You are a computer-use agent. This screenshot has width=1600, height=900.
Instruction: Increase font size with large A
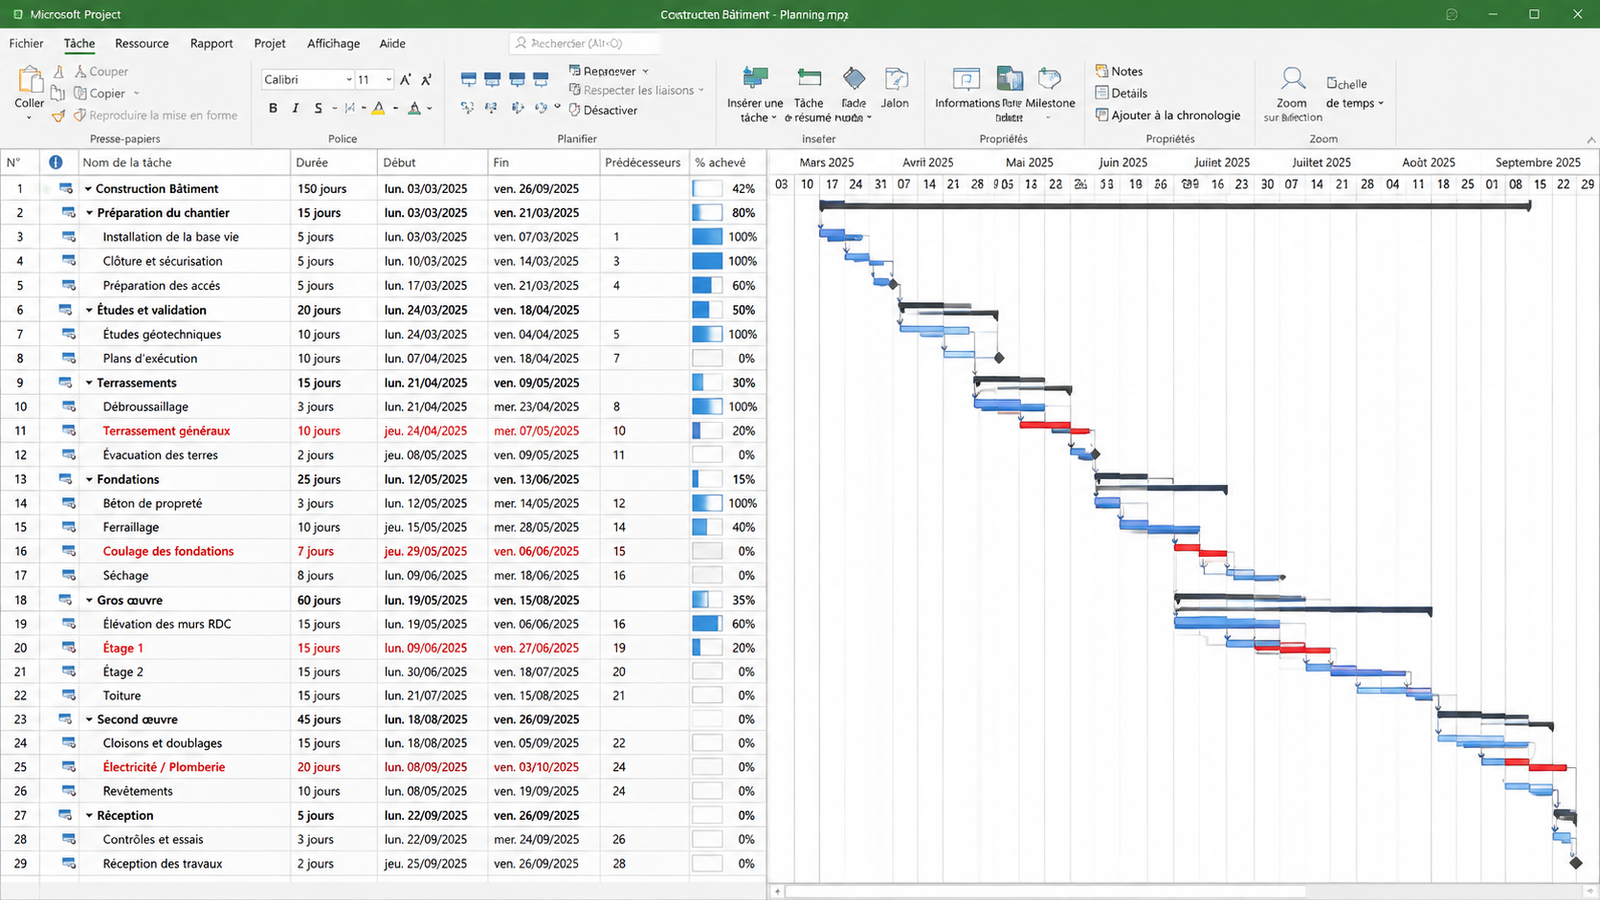(405, 79)
